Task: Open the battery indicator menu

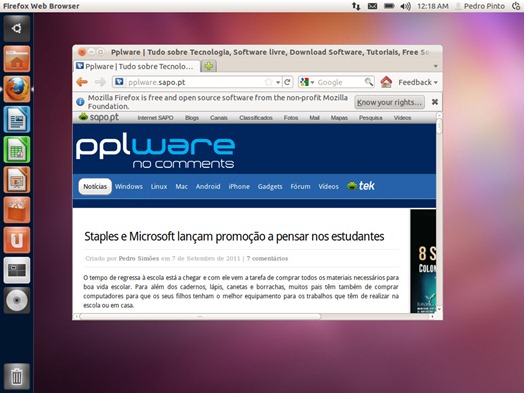Action: click(x=389, y=6)
